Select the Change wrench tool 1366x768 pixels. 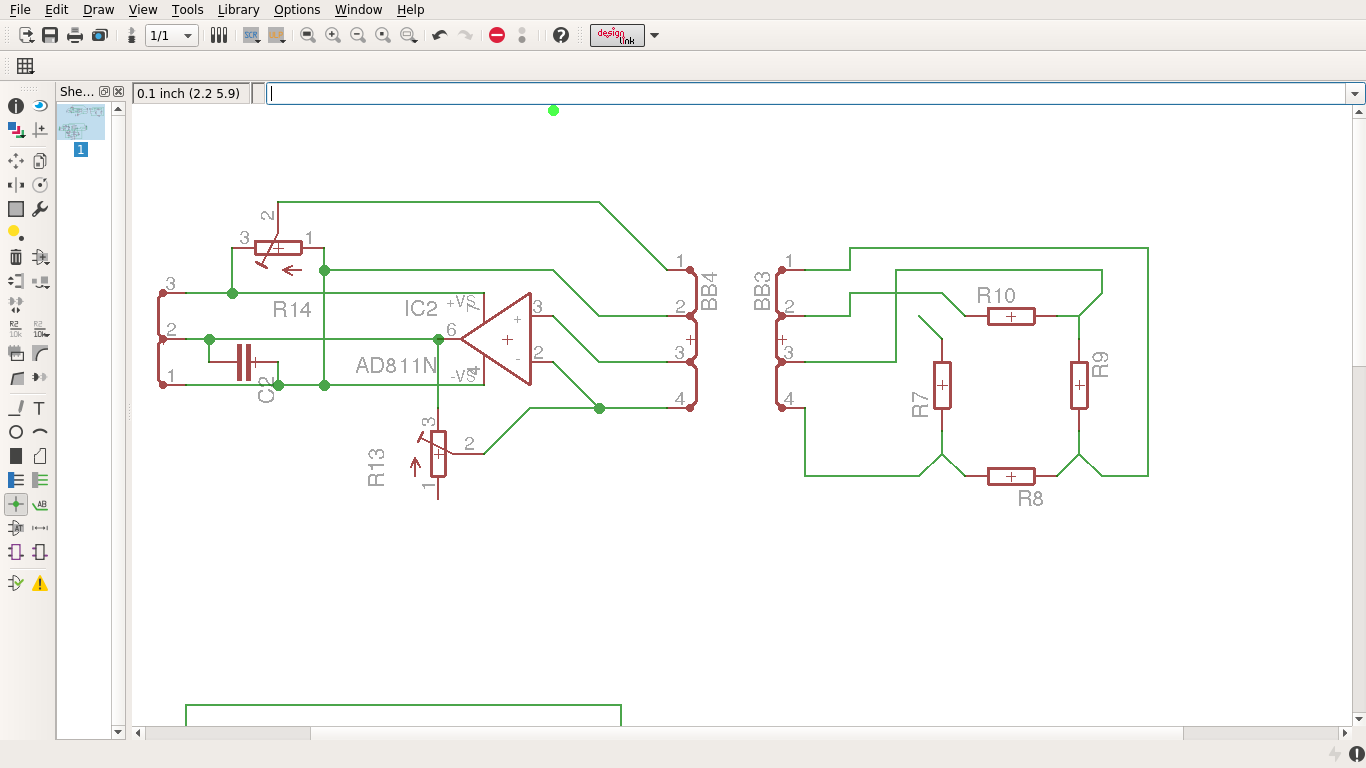pos(40,209)
